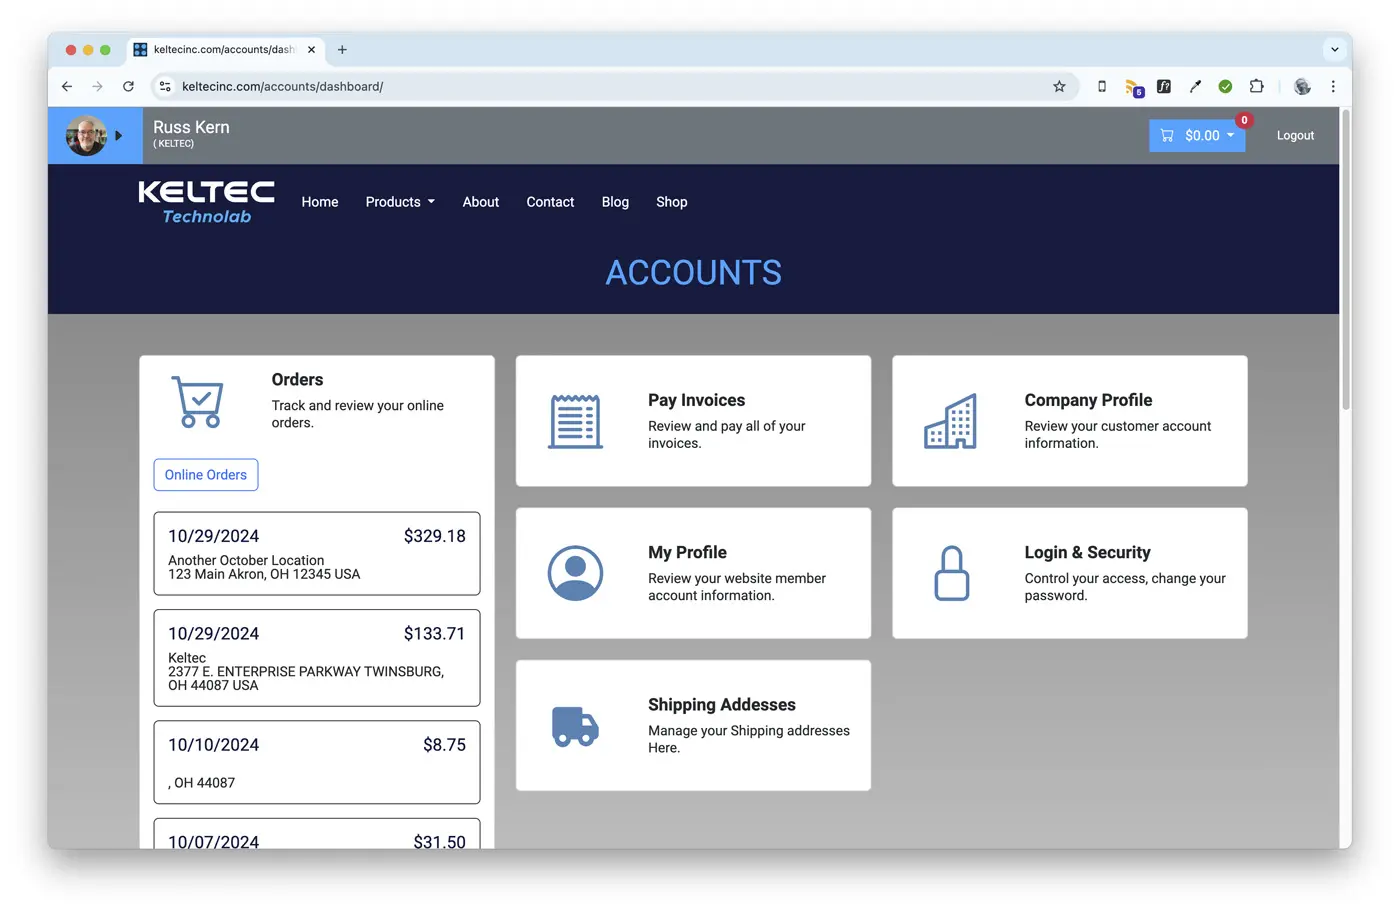Click the green checkmark extension icon
Screen dimensions: 1400x912
pyautogui.click(x=1225, y=86)
